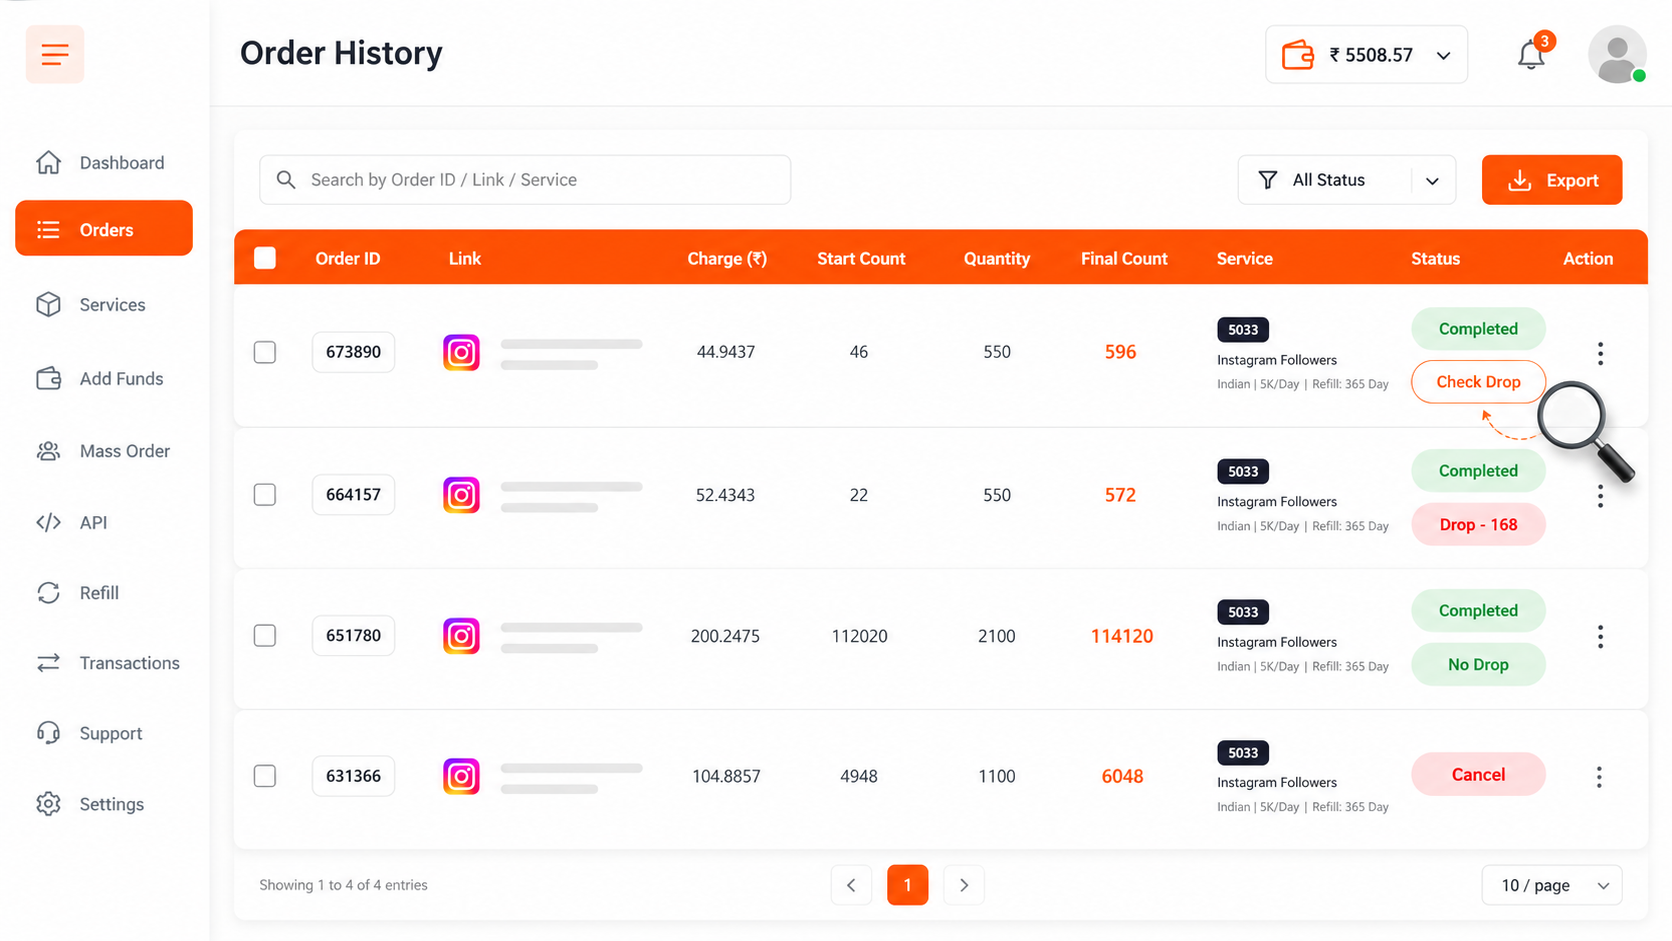Click Instagram icon for order 651780

[x=461, y=636]
